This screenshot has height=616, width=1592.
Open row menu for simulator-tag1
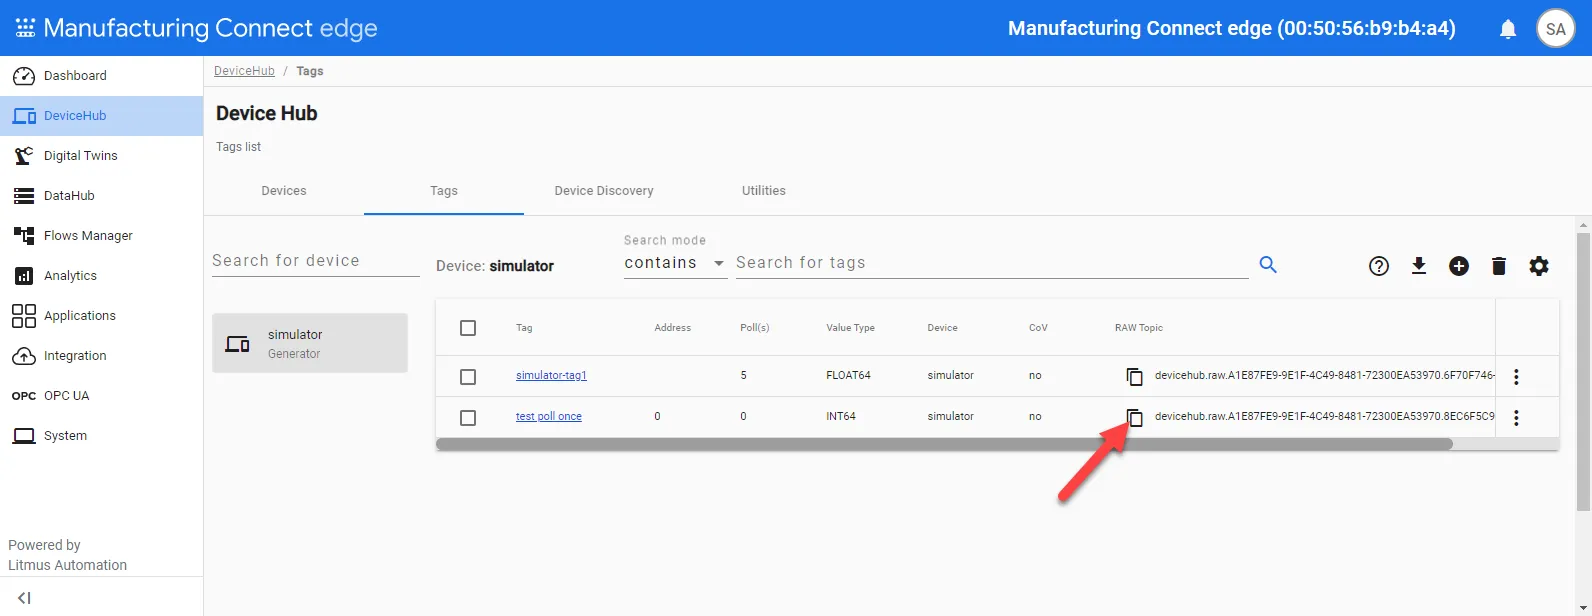(x=1516, y=377)
